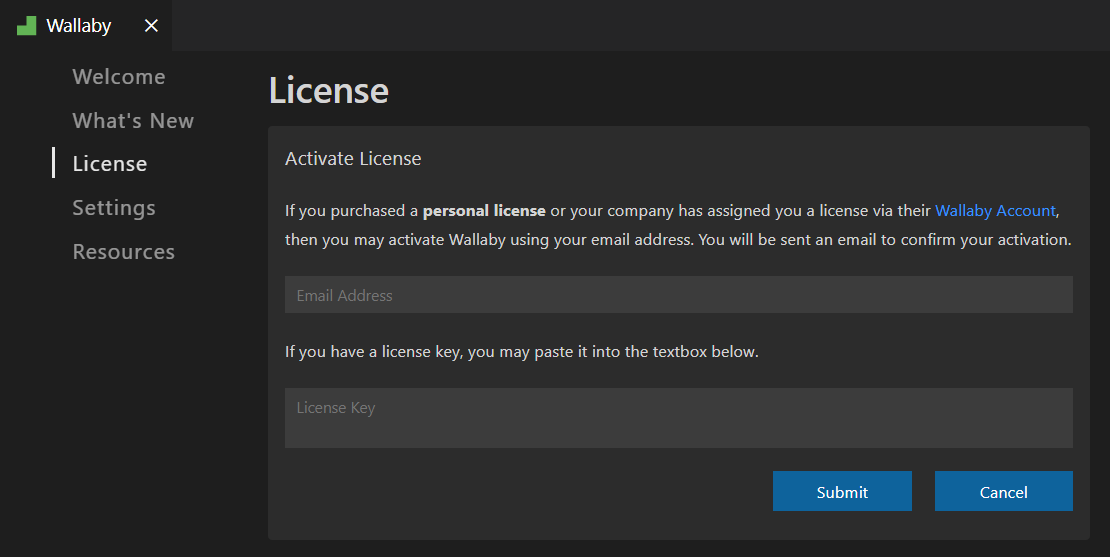Select License in the sidebar
The width and height of the screenshot is (1110, 557).
pyautogui.click(x=110, y=163)
